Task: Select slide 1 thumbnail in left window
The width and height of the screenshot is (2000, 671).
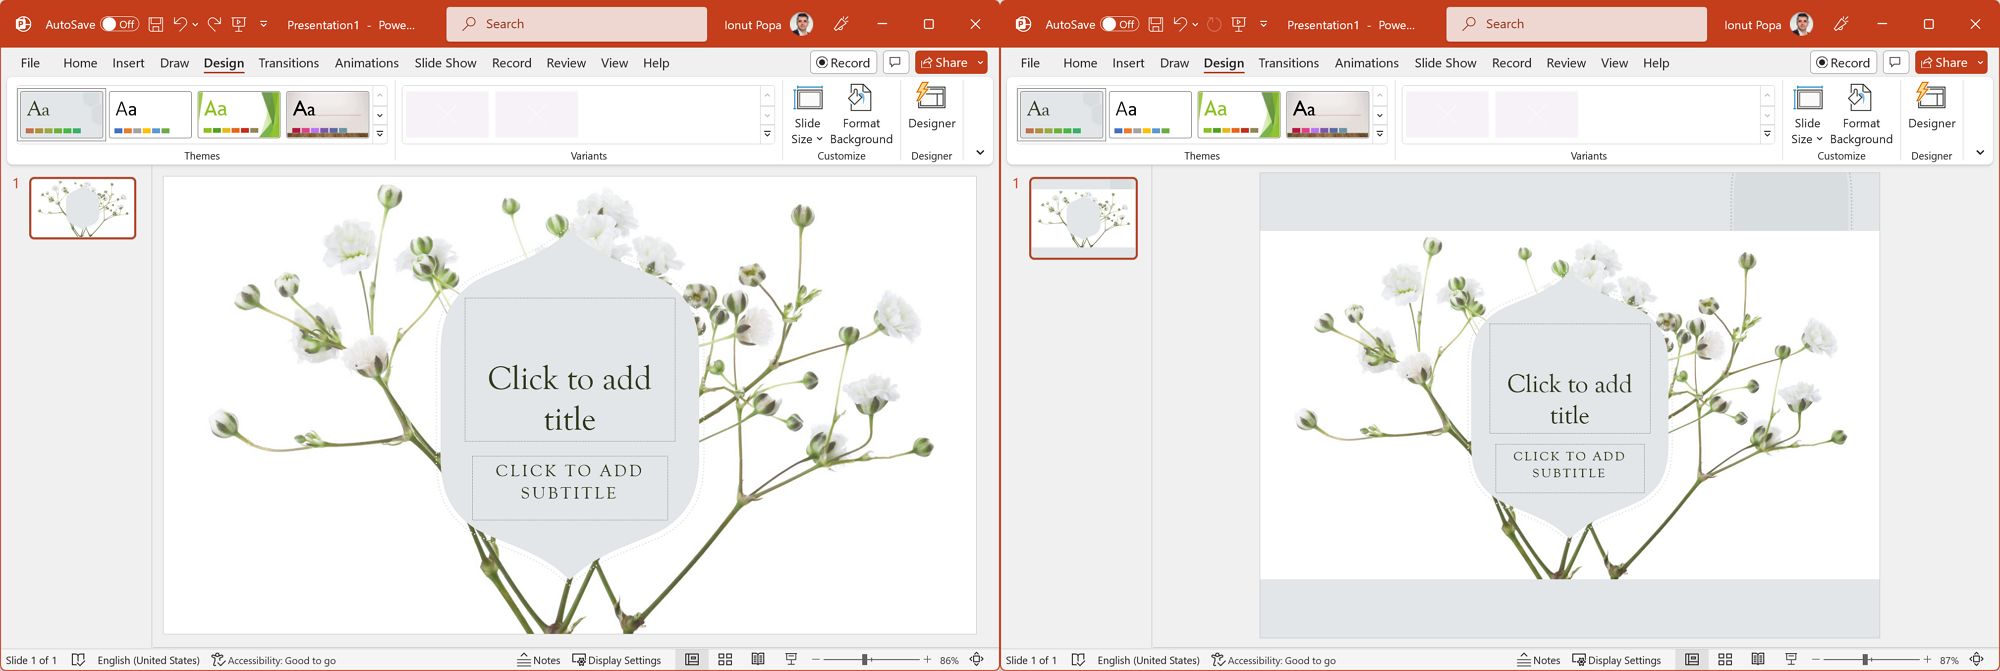Action: tap(83, 208)
